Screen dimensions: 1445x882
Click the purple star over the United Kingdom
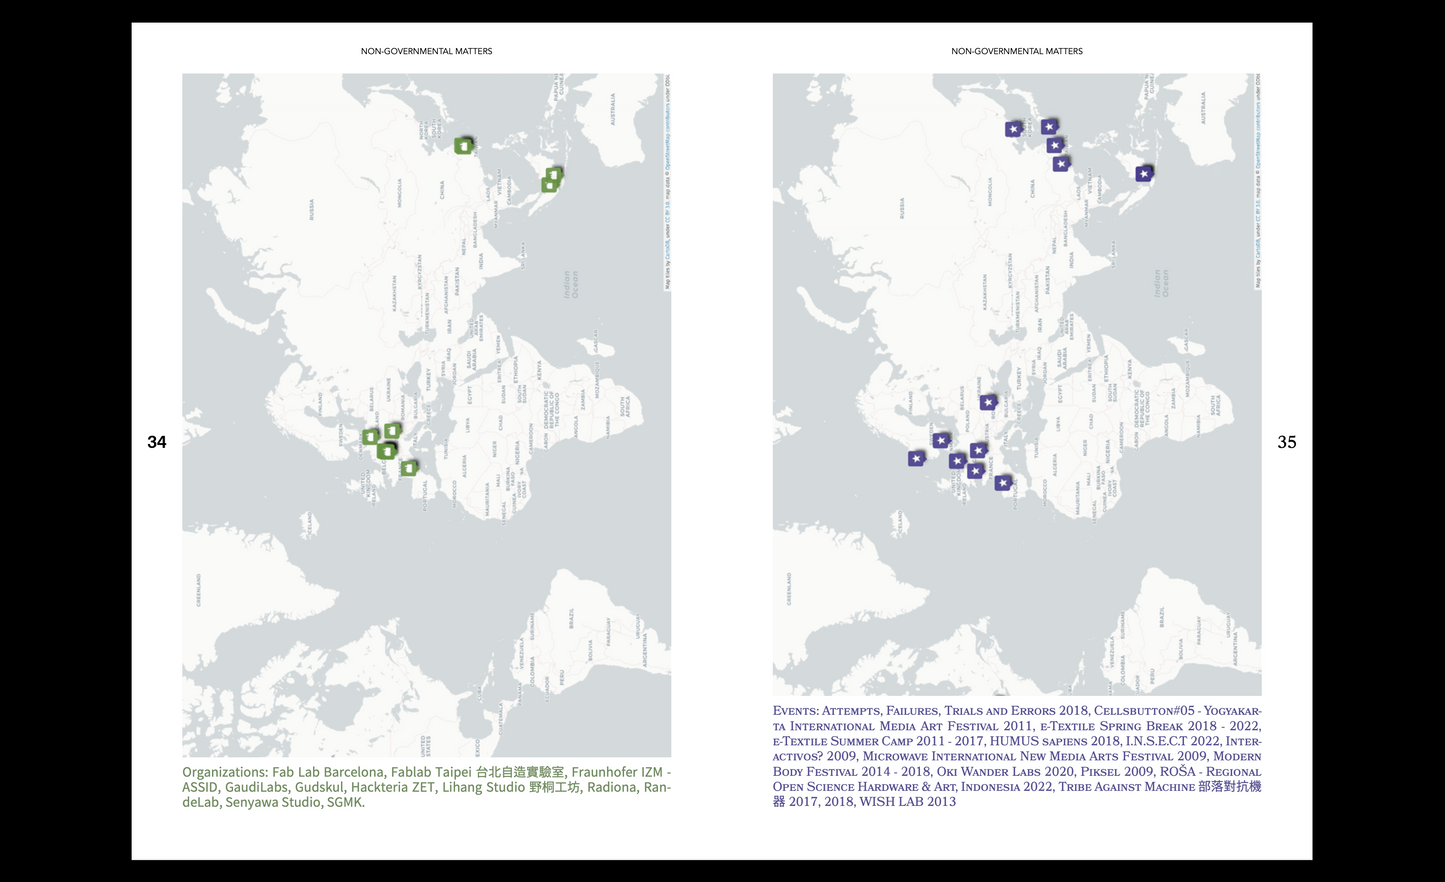coord(957,461)
